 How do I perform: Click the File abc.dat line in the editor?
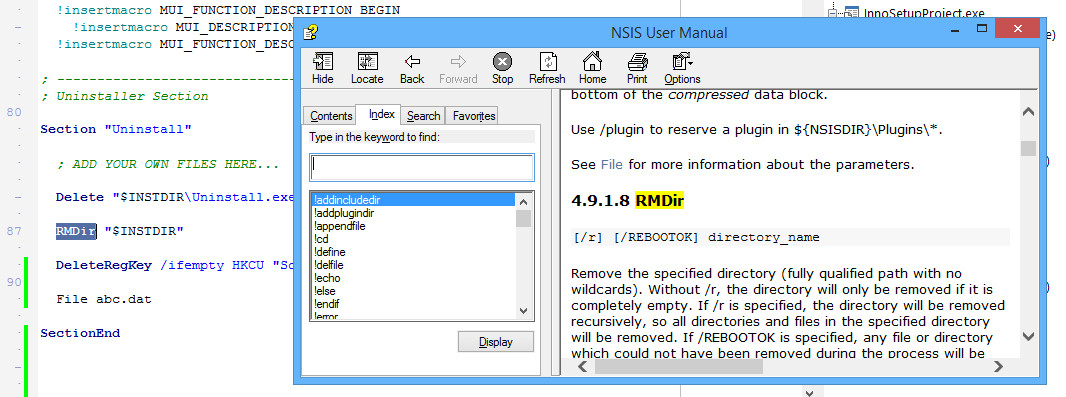point(104,299)
